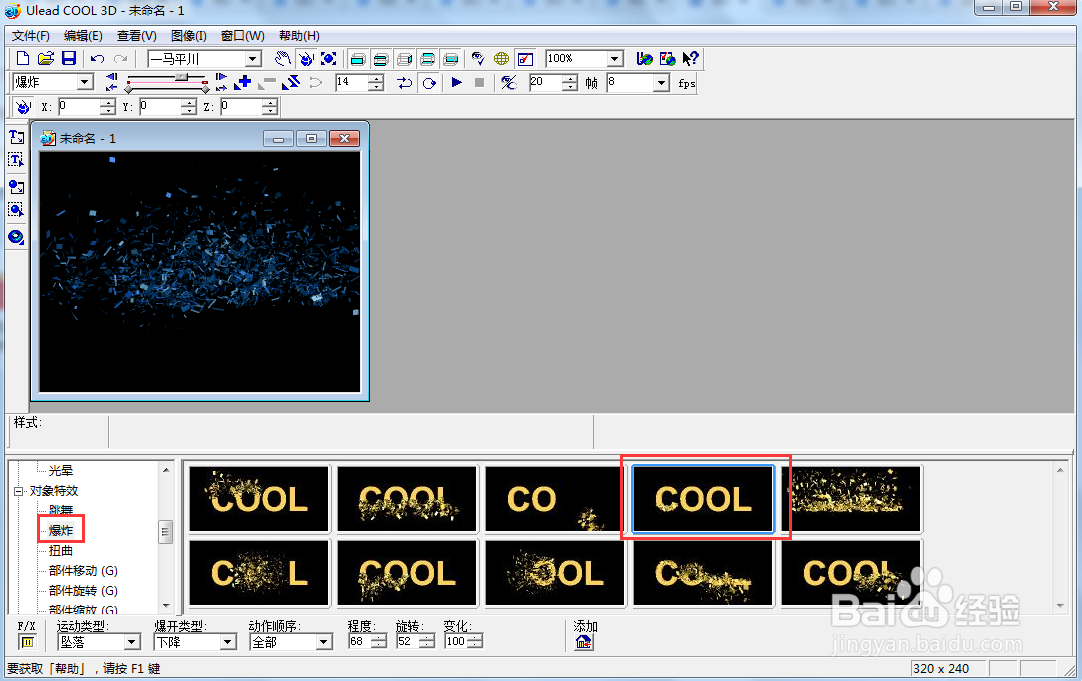Click the edit text tool

tap(17, 160)
